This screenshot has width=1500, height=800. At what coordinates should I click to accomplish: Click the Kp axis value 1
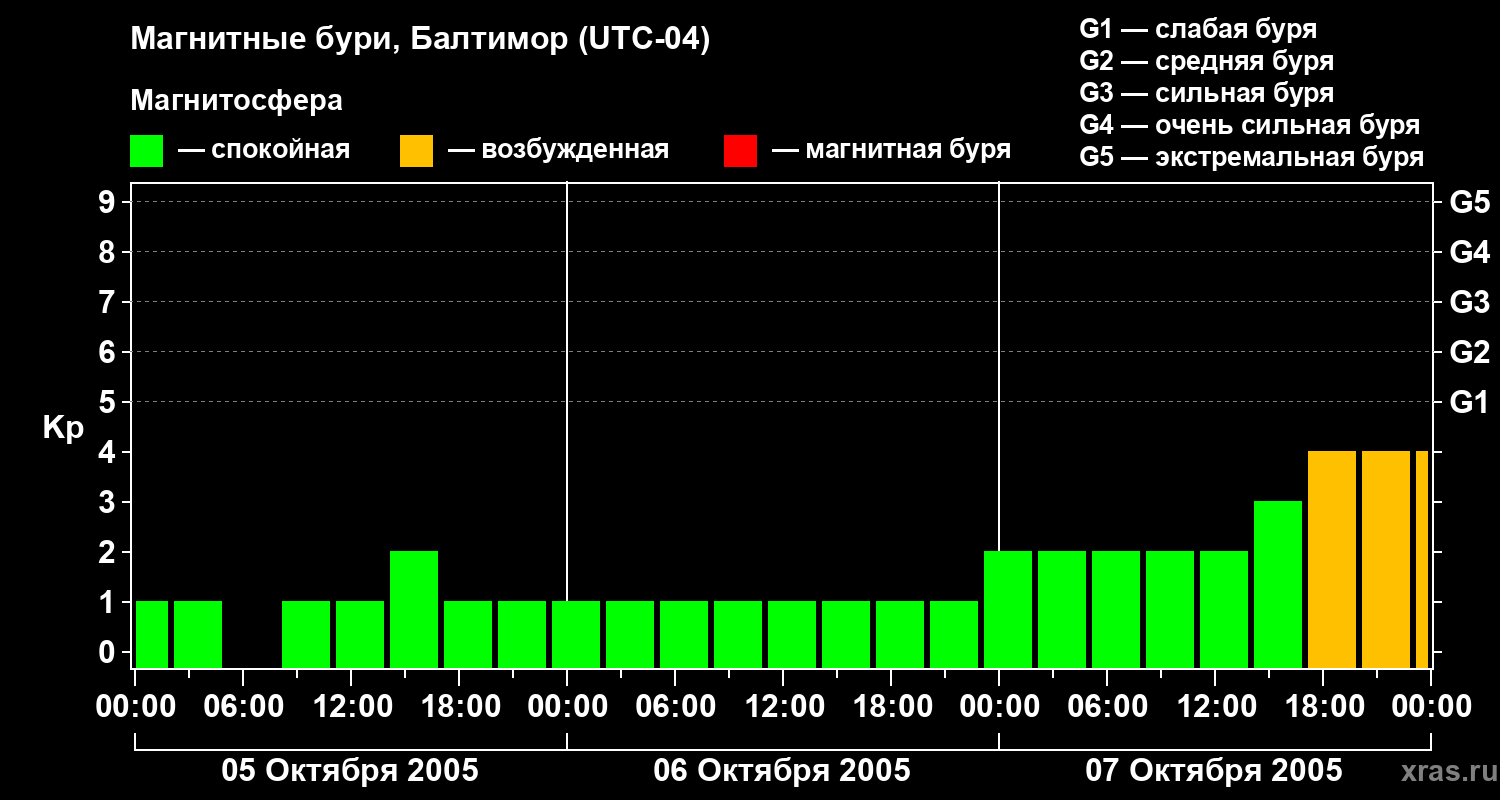pos(109,602)
